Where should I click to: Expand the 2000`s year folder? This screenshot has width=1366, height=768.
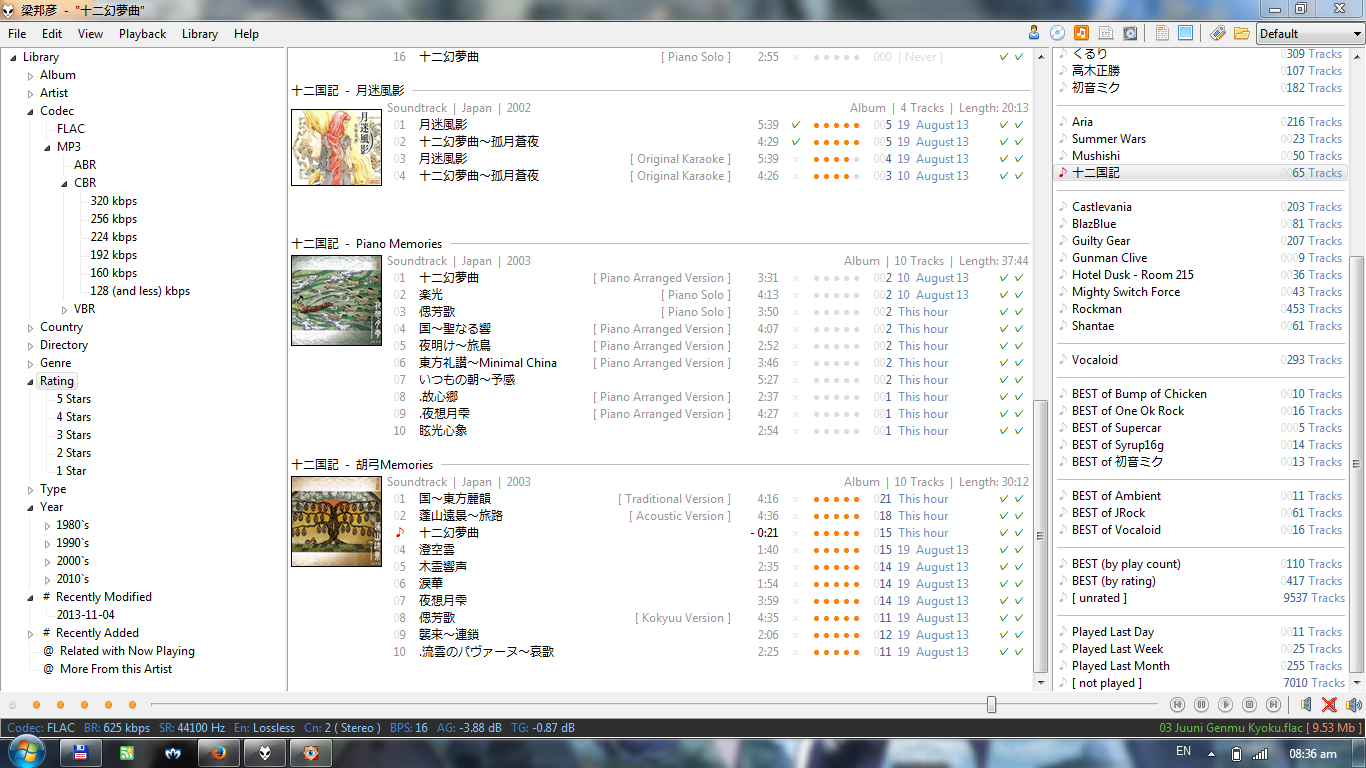47,562
